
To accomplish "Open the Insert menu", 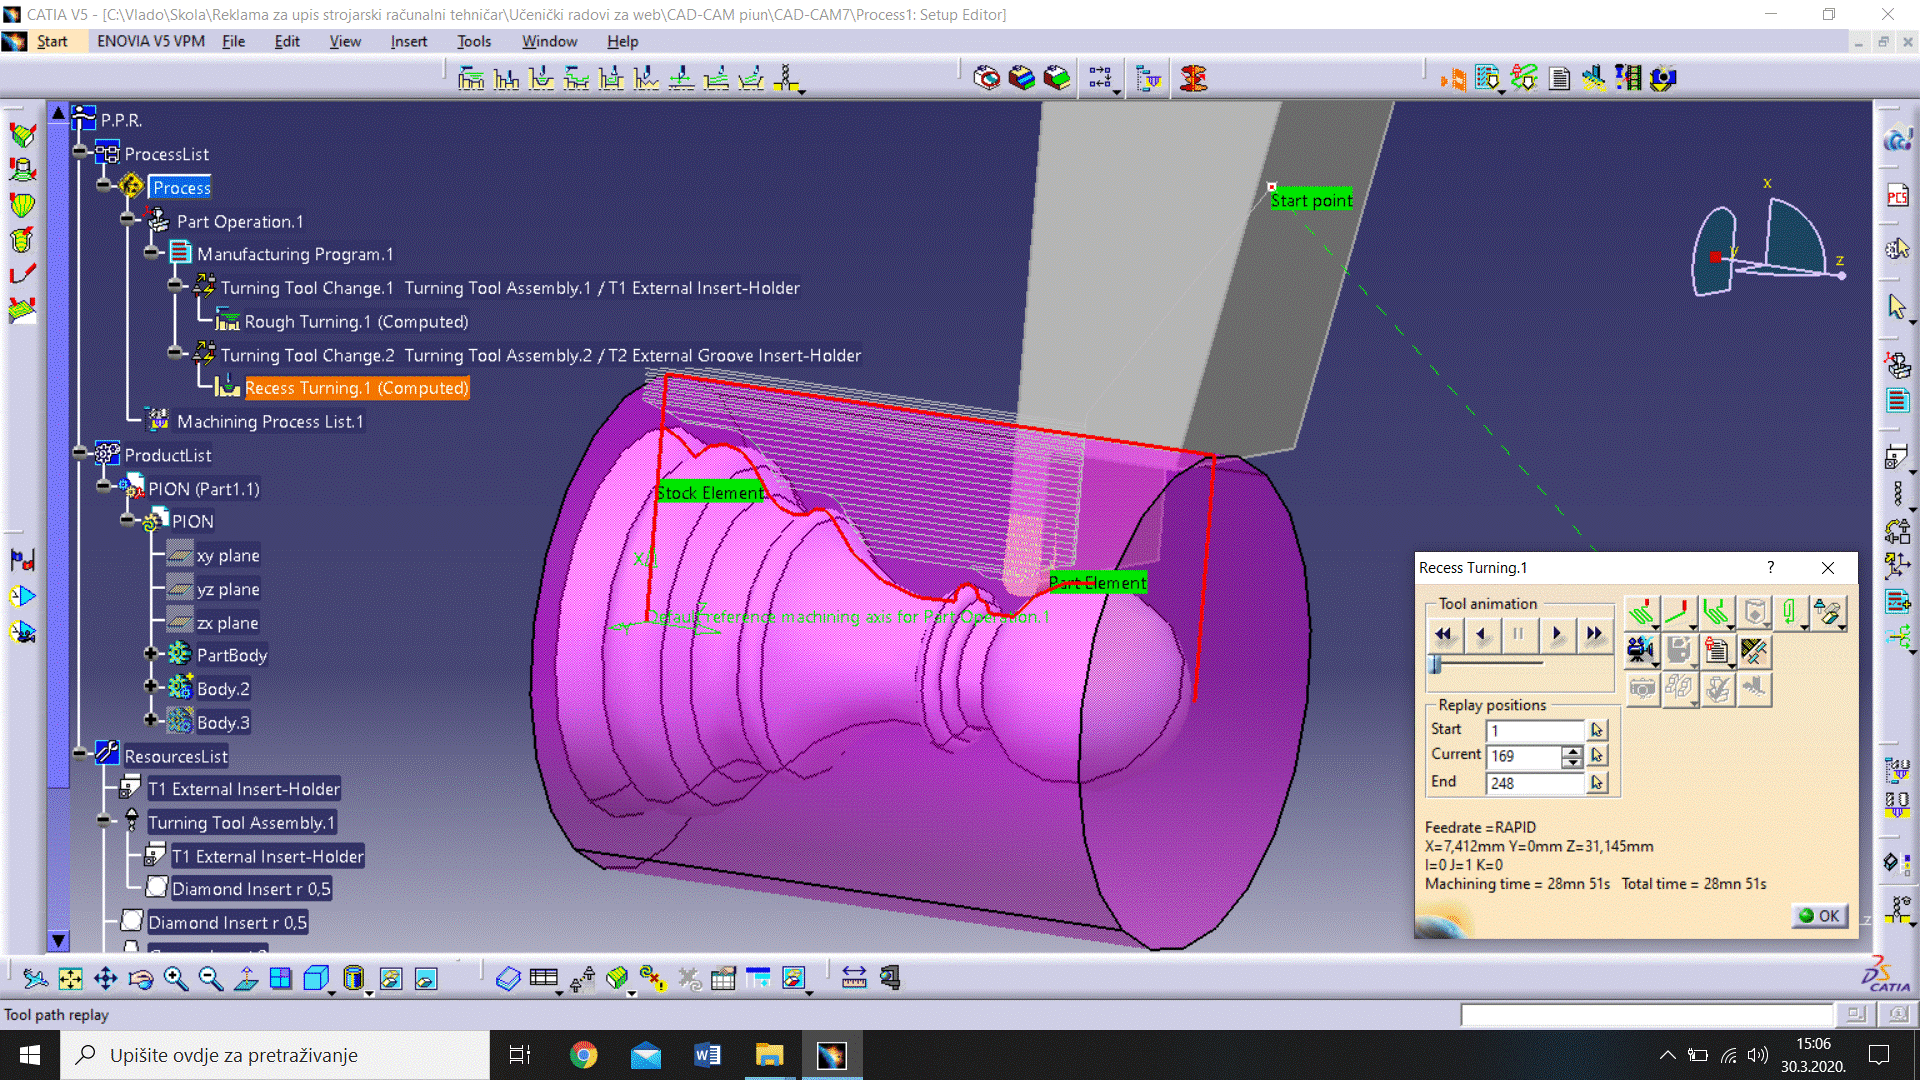I will click(408, 41).
